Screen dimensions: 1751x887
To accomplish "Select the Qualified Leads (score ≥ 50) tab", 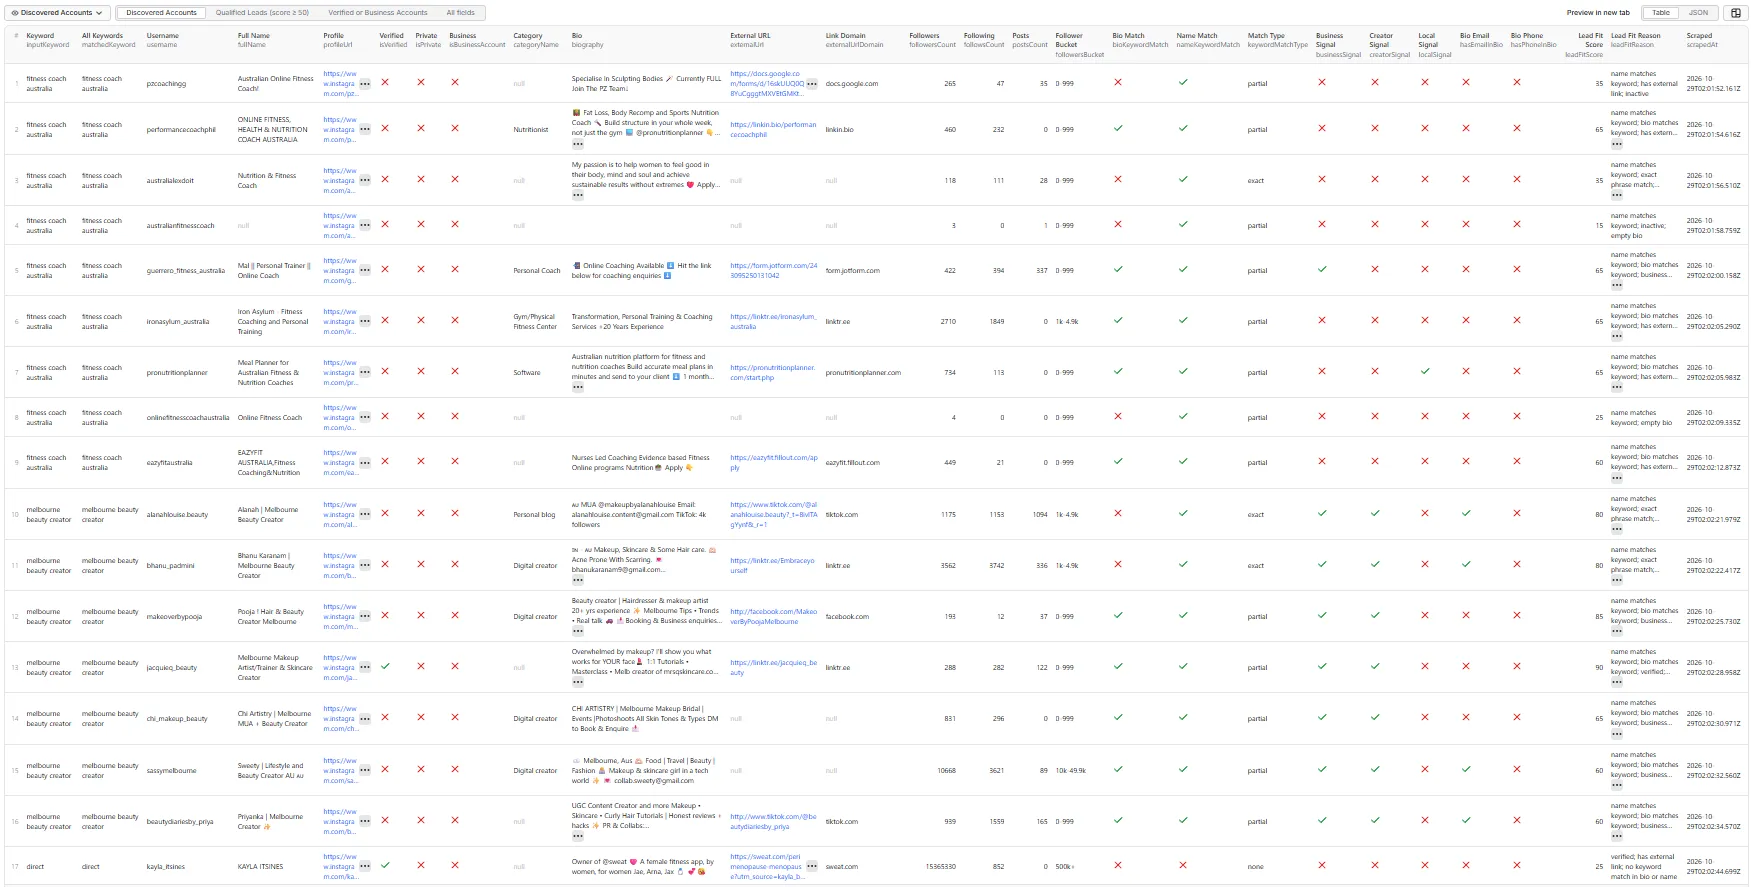I will tap(262, 13).
